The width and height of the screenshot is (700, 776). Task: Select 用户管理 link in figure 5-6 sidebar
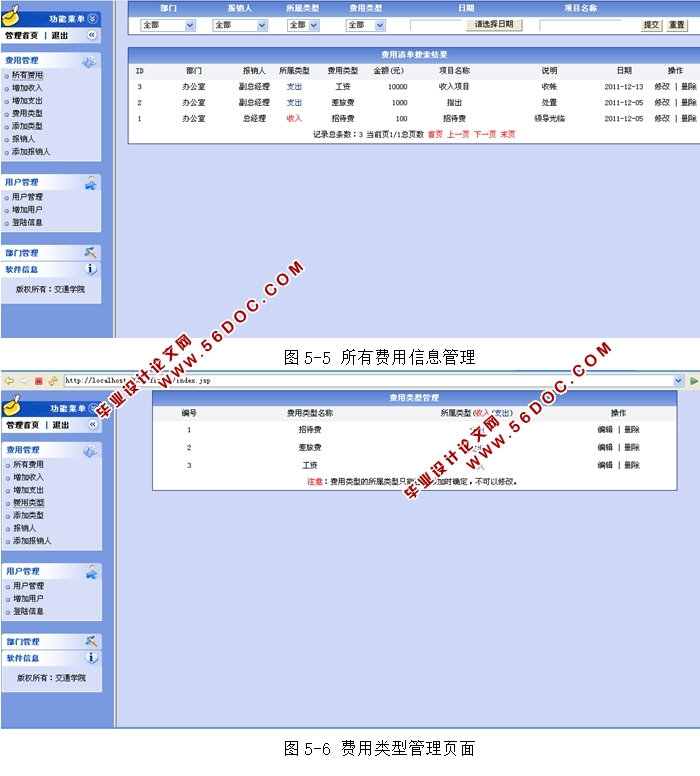coord(28,586)
